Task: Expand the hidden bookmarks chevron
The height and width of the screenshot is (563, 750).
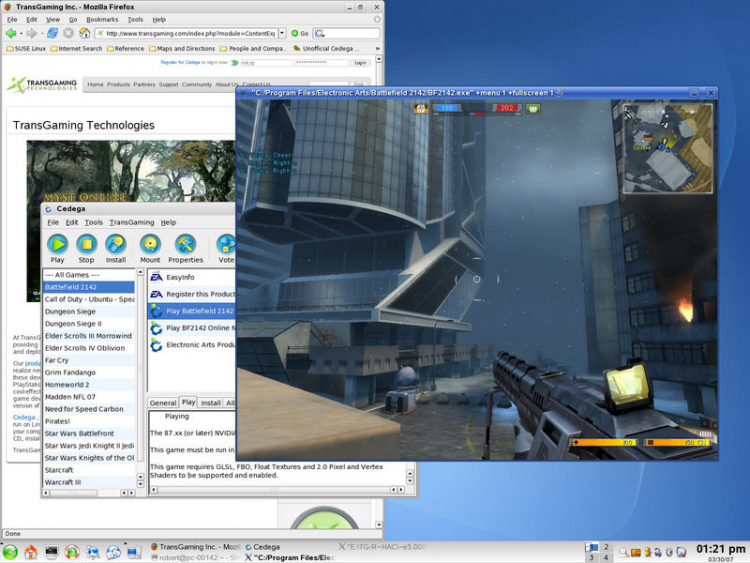Action: click(377, 48)
